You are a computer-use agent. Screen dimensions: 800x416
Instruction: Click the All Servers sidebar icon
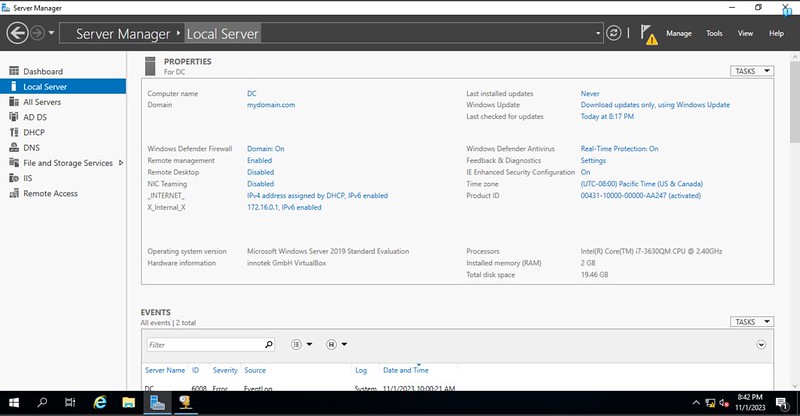coord(14,102)
